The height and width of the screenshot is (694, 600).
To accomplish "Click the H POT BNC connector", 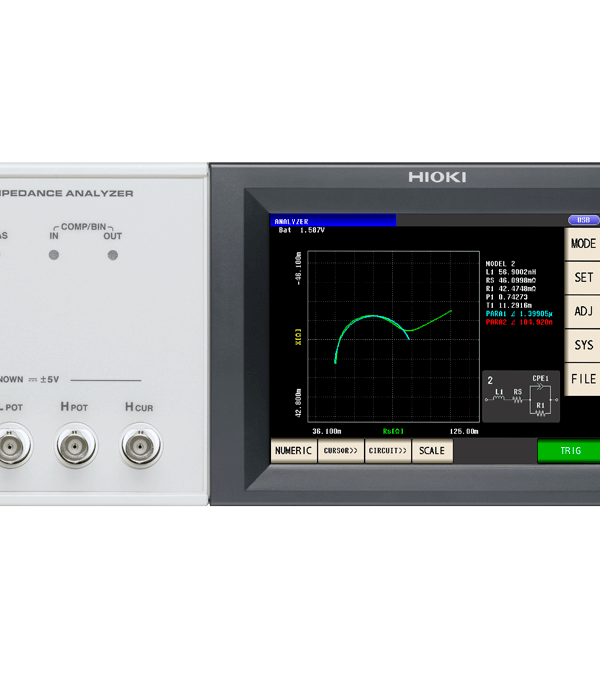I will coord(76,446).
